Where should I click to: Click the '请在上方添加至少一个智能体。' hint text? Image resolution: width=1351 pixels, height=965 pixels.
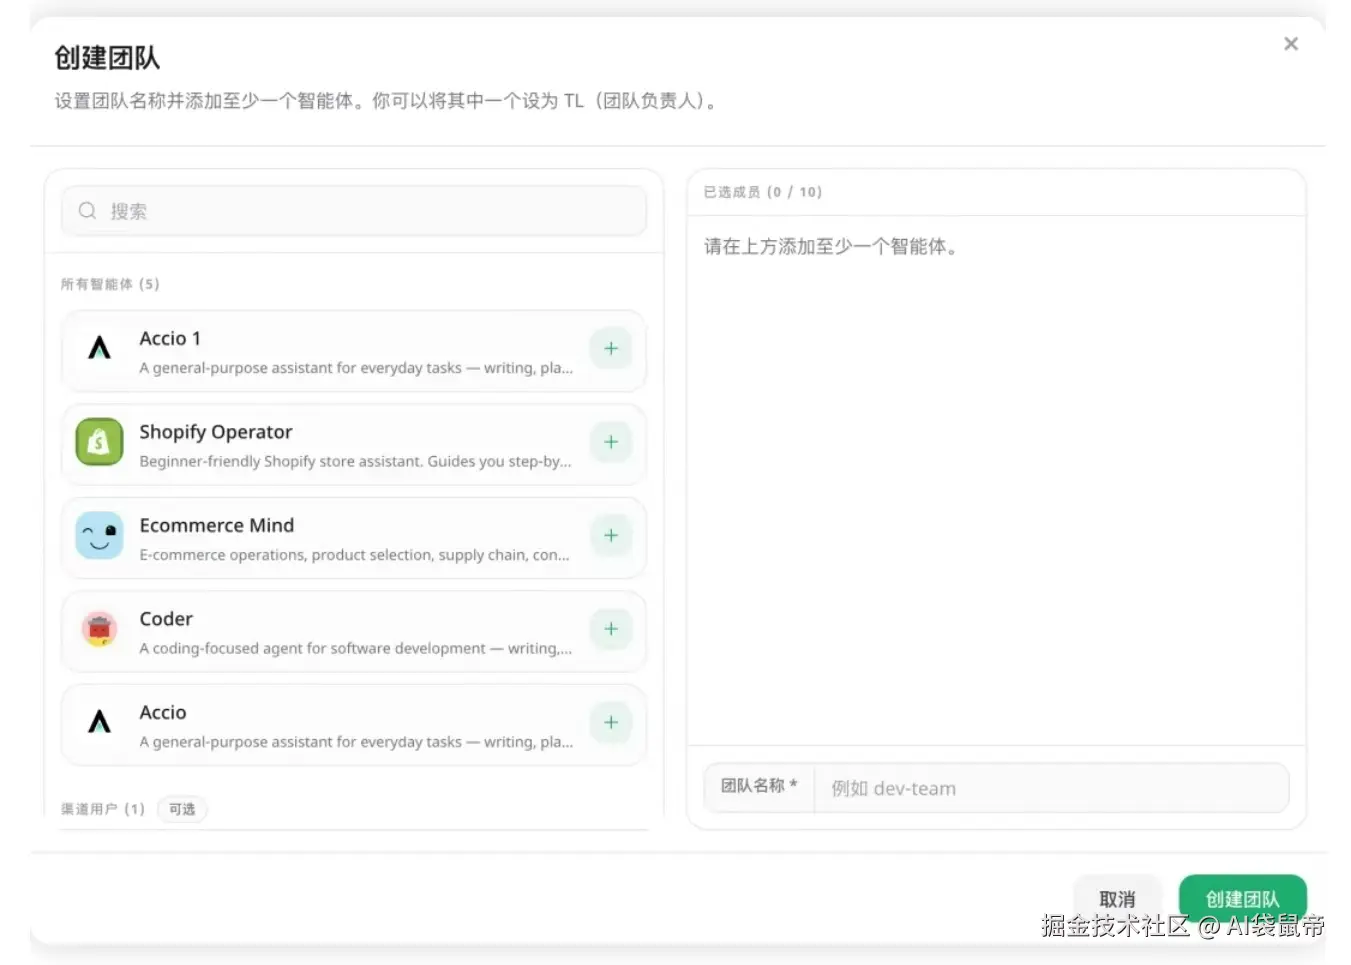coord(831,247)
